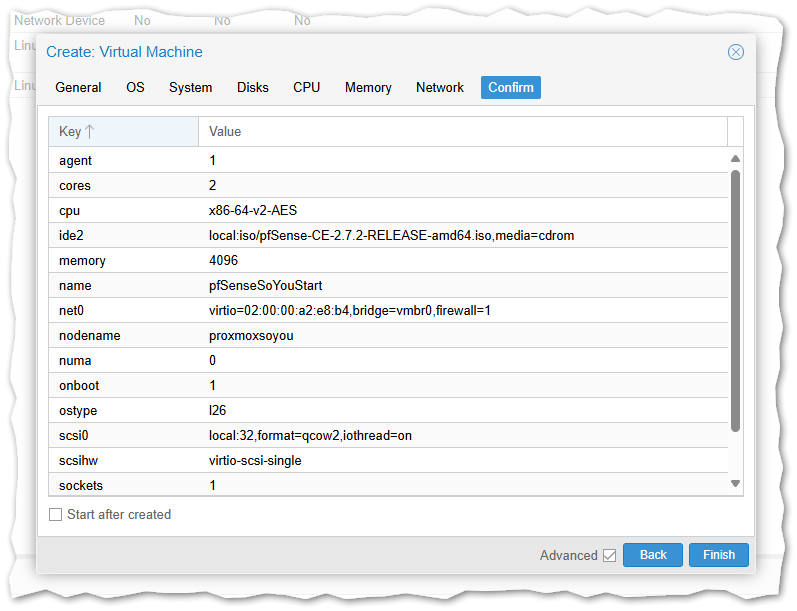Select the Confirm tab
Screen dimensions: 797x611
tap(511, 88)
